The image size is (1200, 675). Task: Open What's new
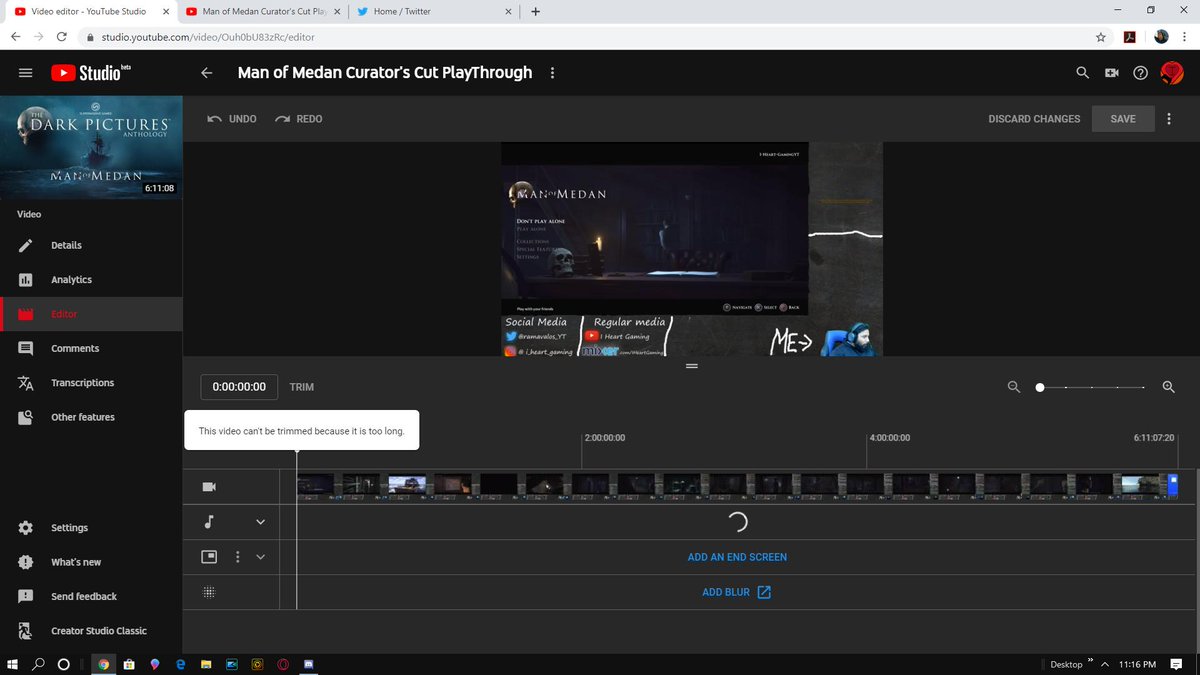(91, 562)
